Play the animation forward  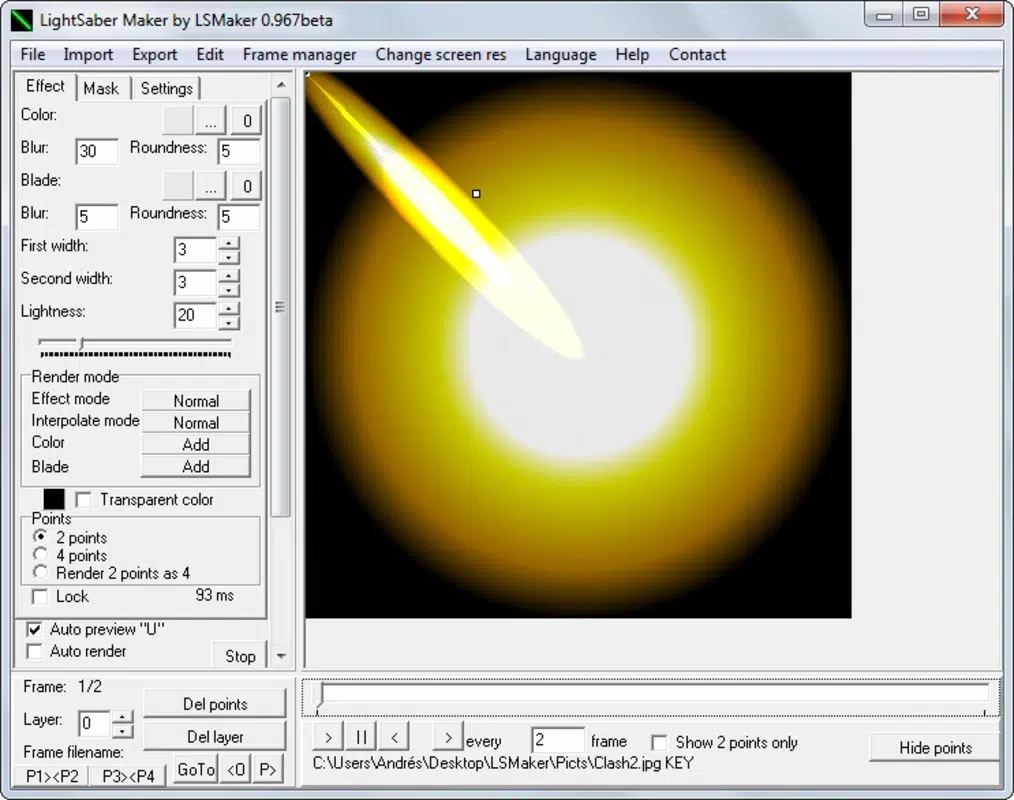(x=329, y=737)
